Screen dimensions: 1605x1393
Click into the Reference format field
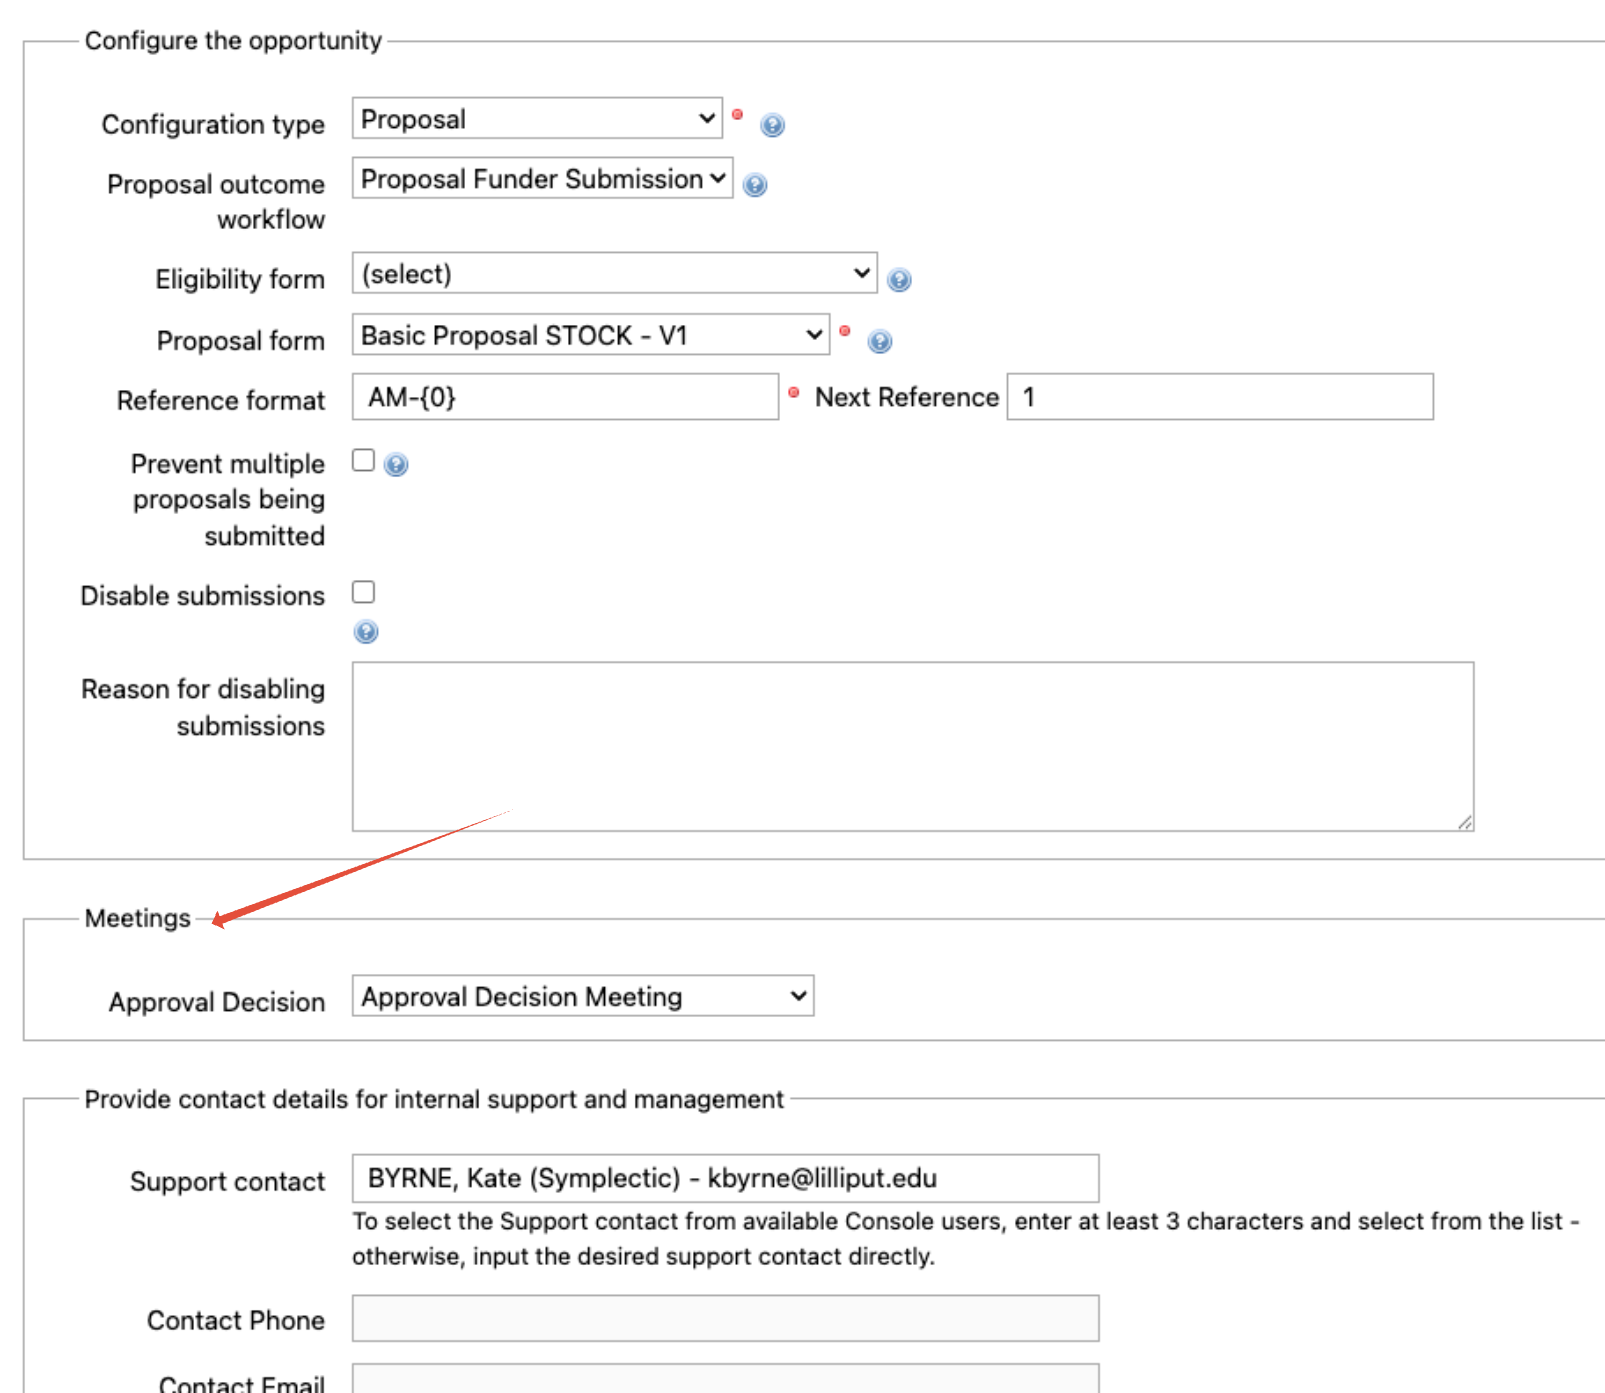tap(565, 397)
